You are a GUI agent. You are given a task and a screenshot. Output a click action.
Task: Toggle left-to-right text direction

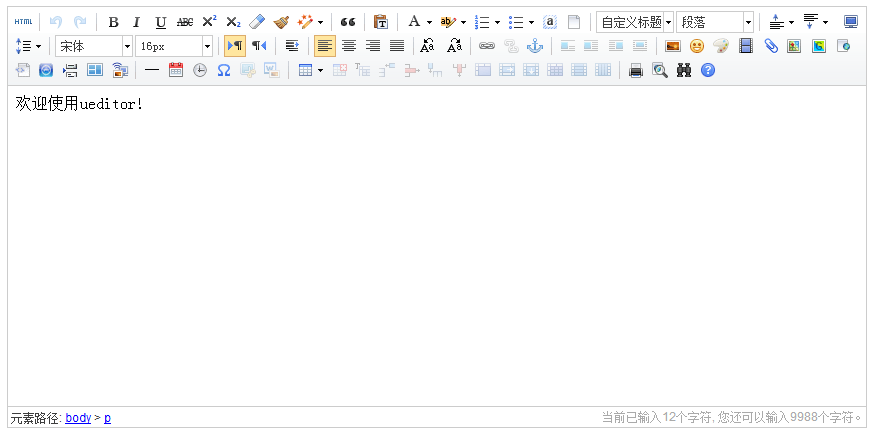click(x=235, y=46)
